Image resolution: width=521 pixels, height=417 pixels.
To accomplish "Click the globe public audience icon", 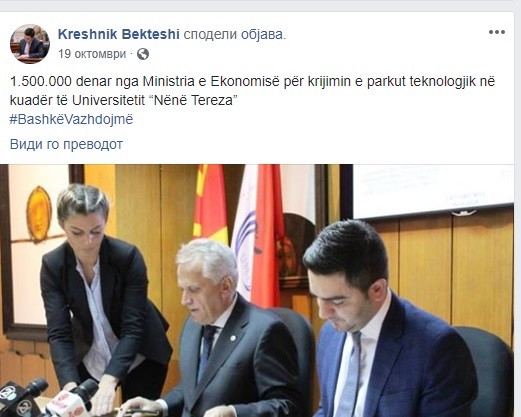I will click(143, 54).
